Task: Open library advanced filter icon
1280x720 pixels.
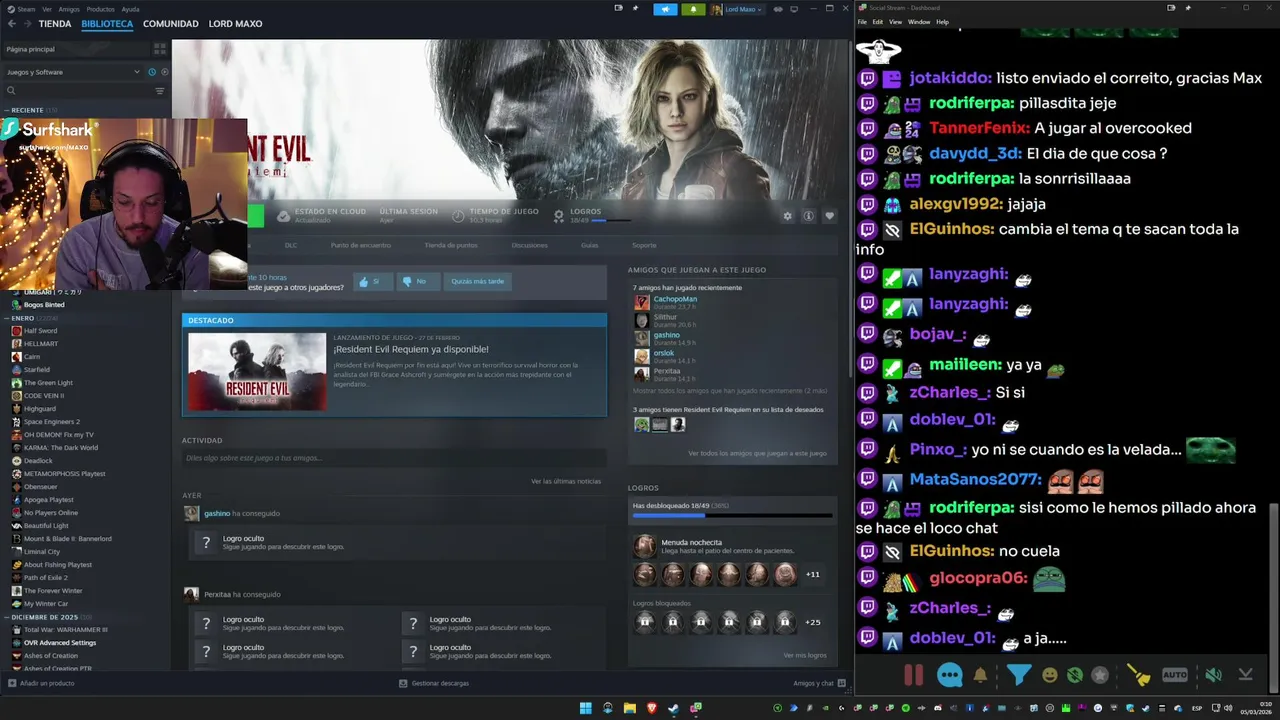Action: tap(159, 91)
